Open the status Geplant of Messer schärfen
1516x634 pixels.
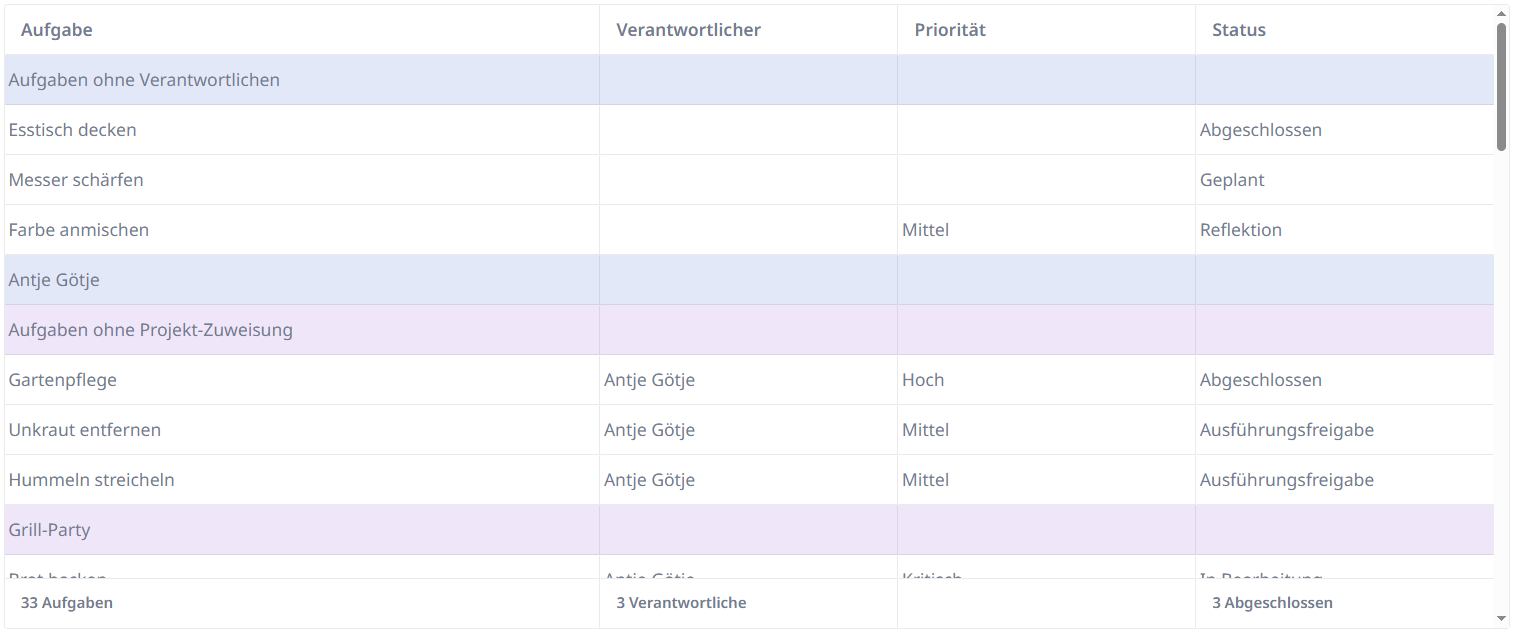coord(1232,179)
